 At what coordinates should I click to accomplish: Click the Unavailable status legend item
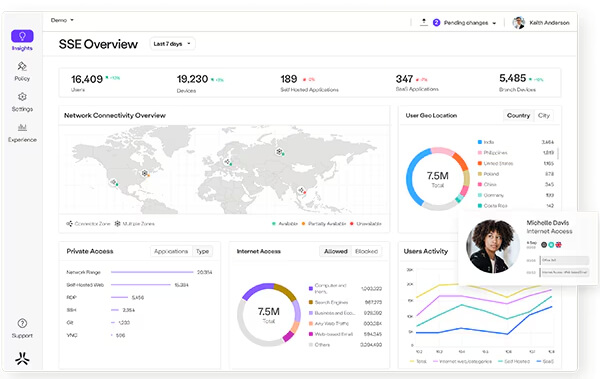click(x=365, y=224)
